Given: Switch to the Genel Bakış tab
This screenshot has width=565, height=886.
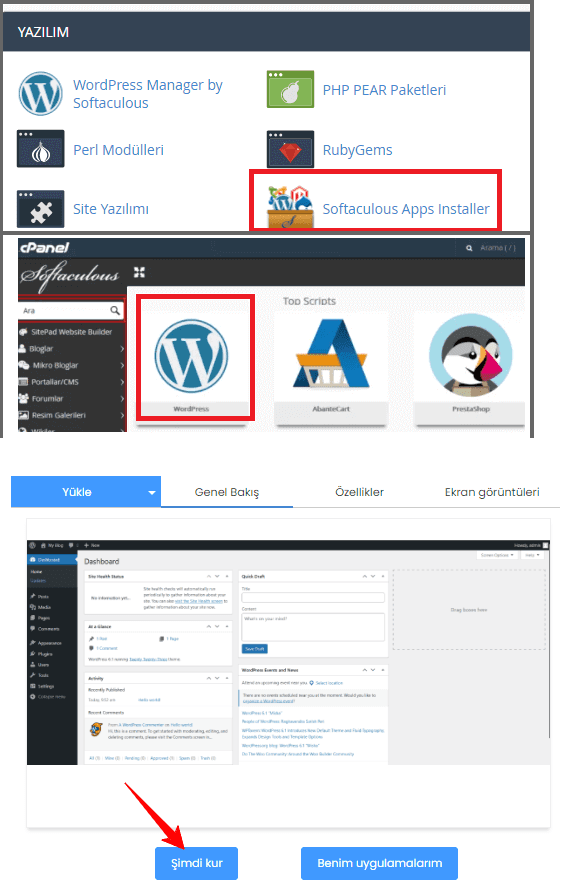Looking at the screenshot, I should (x=227, y=492).
